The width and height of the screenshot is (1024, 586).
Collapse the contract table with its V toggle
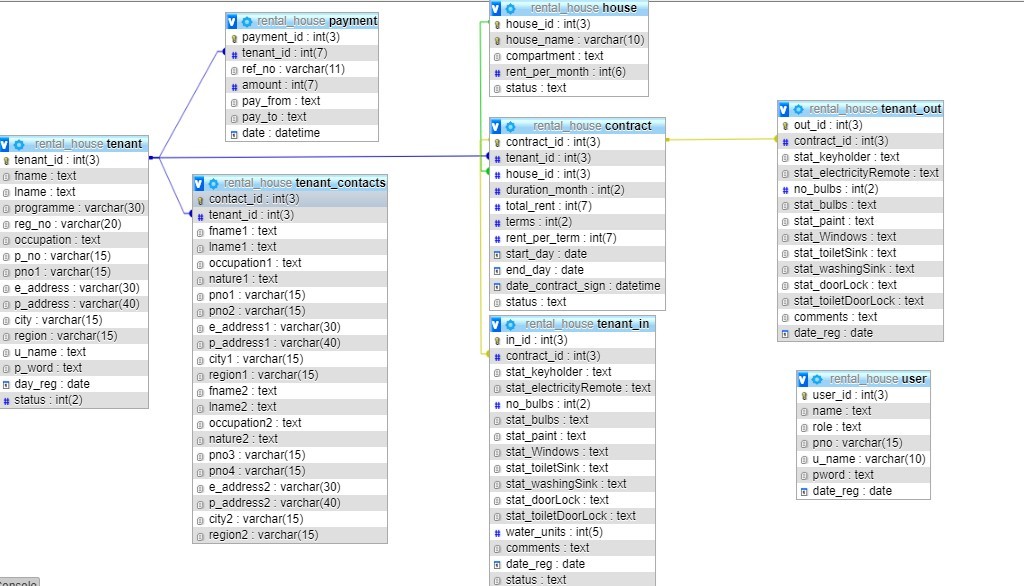(496, 126)
